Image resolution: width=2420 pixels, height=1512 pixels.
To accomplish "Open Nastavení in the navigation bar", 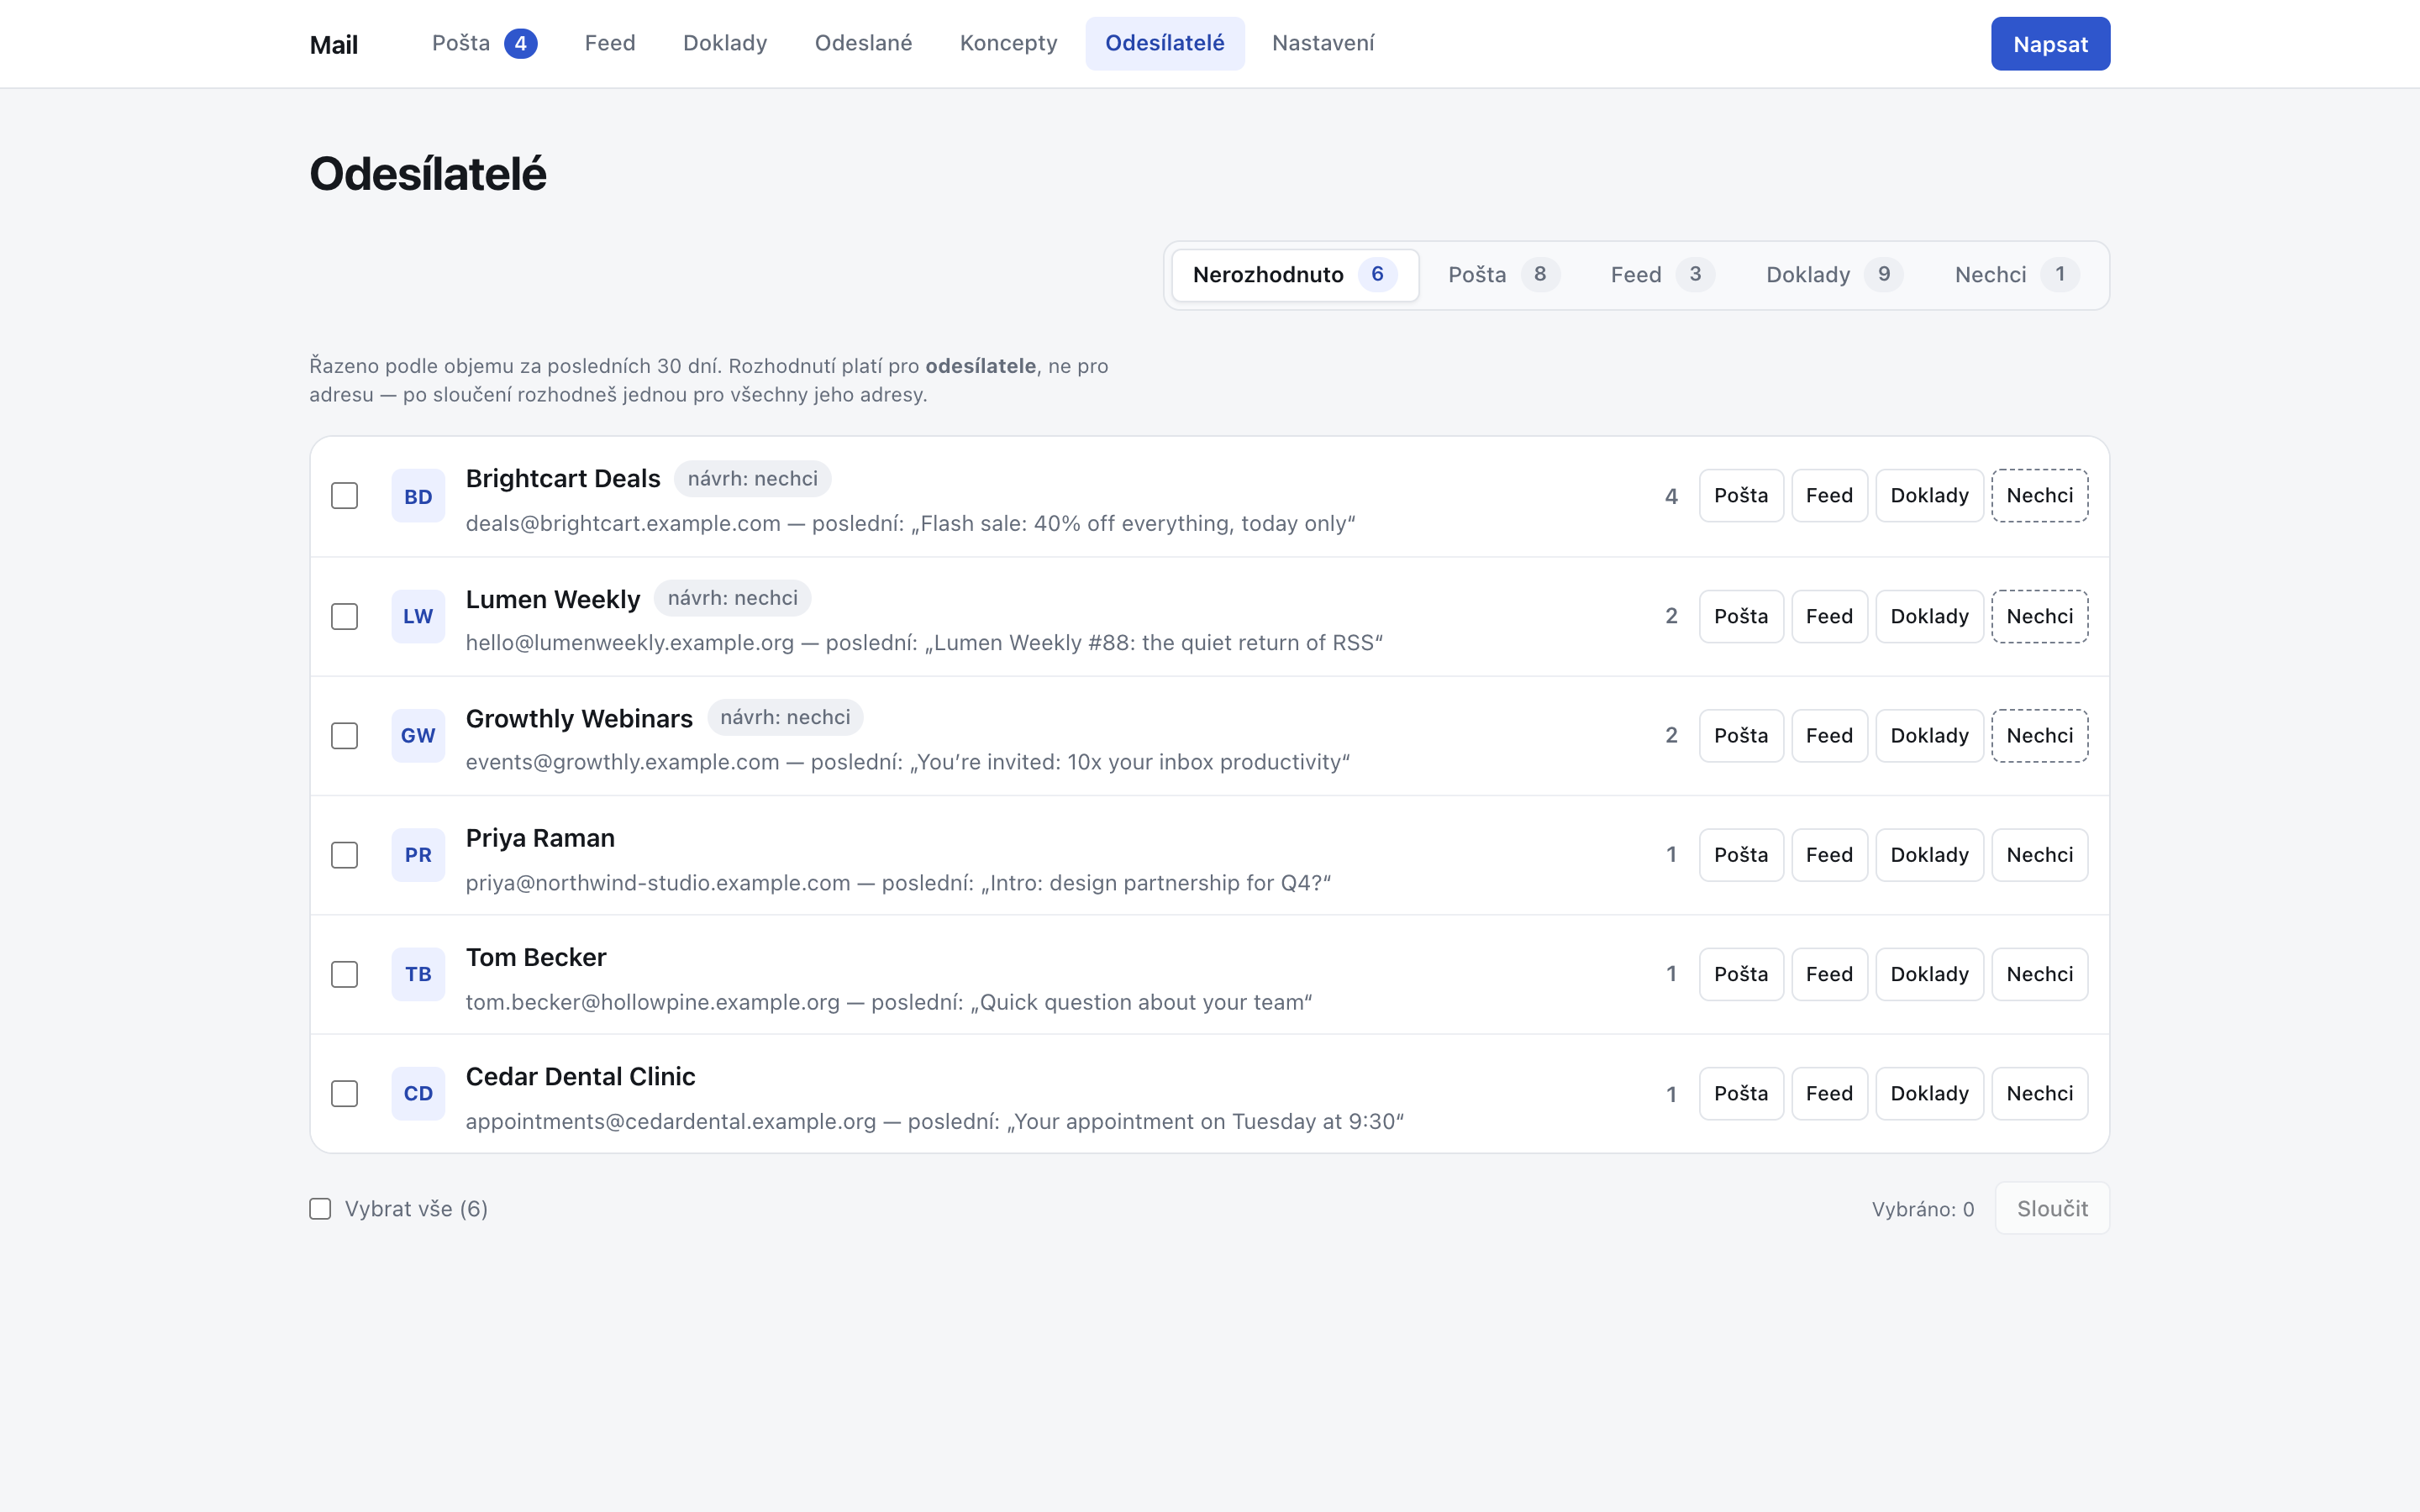I will tap(1323, 43).
